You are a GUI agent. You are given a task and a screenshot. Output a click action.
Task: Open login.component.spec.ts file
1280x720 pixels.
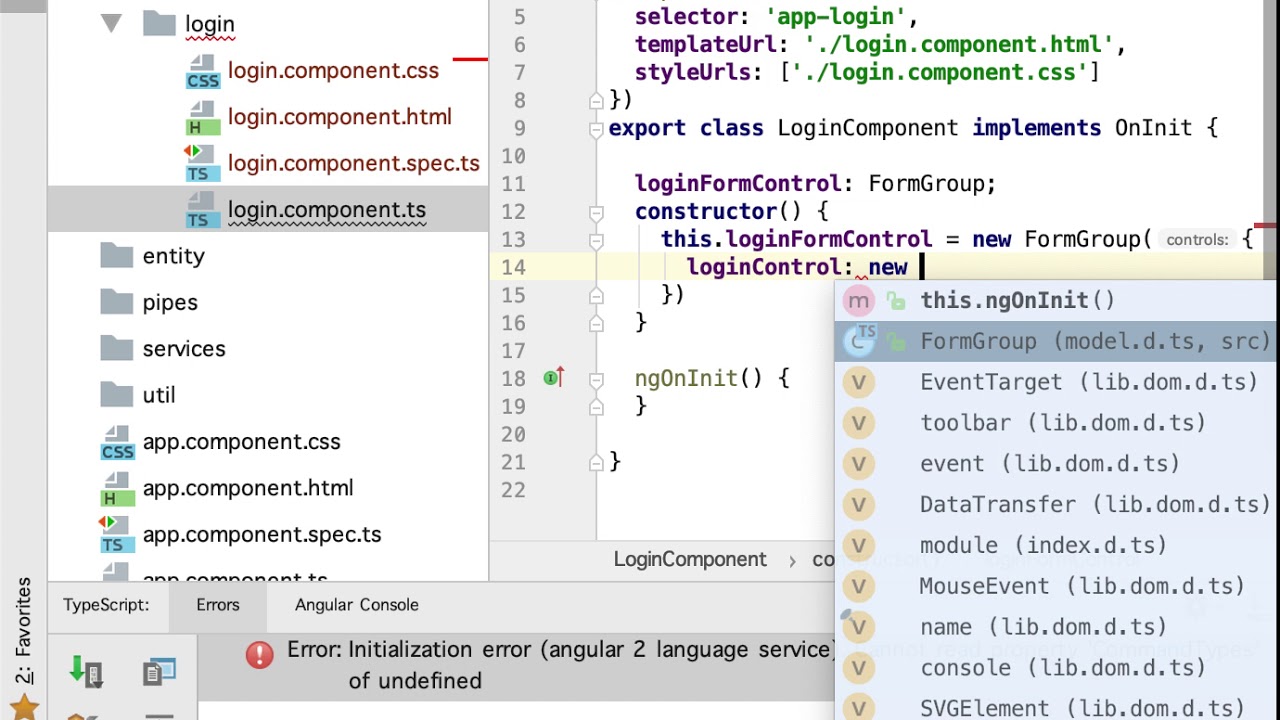(x=354, y=163)
